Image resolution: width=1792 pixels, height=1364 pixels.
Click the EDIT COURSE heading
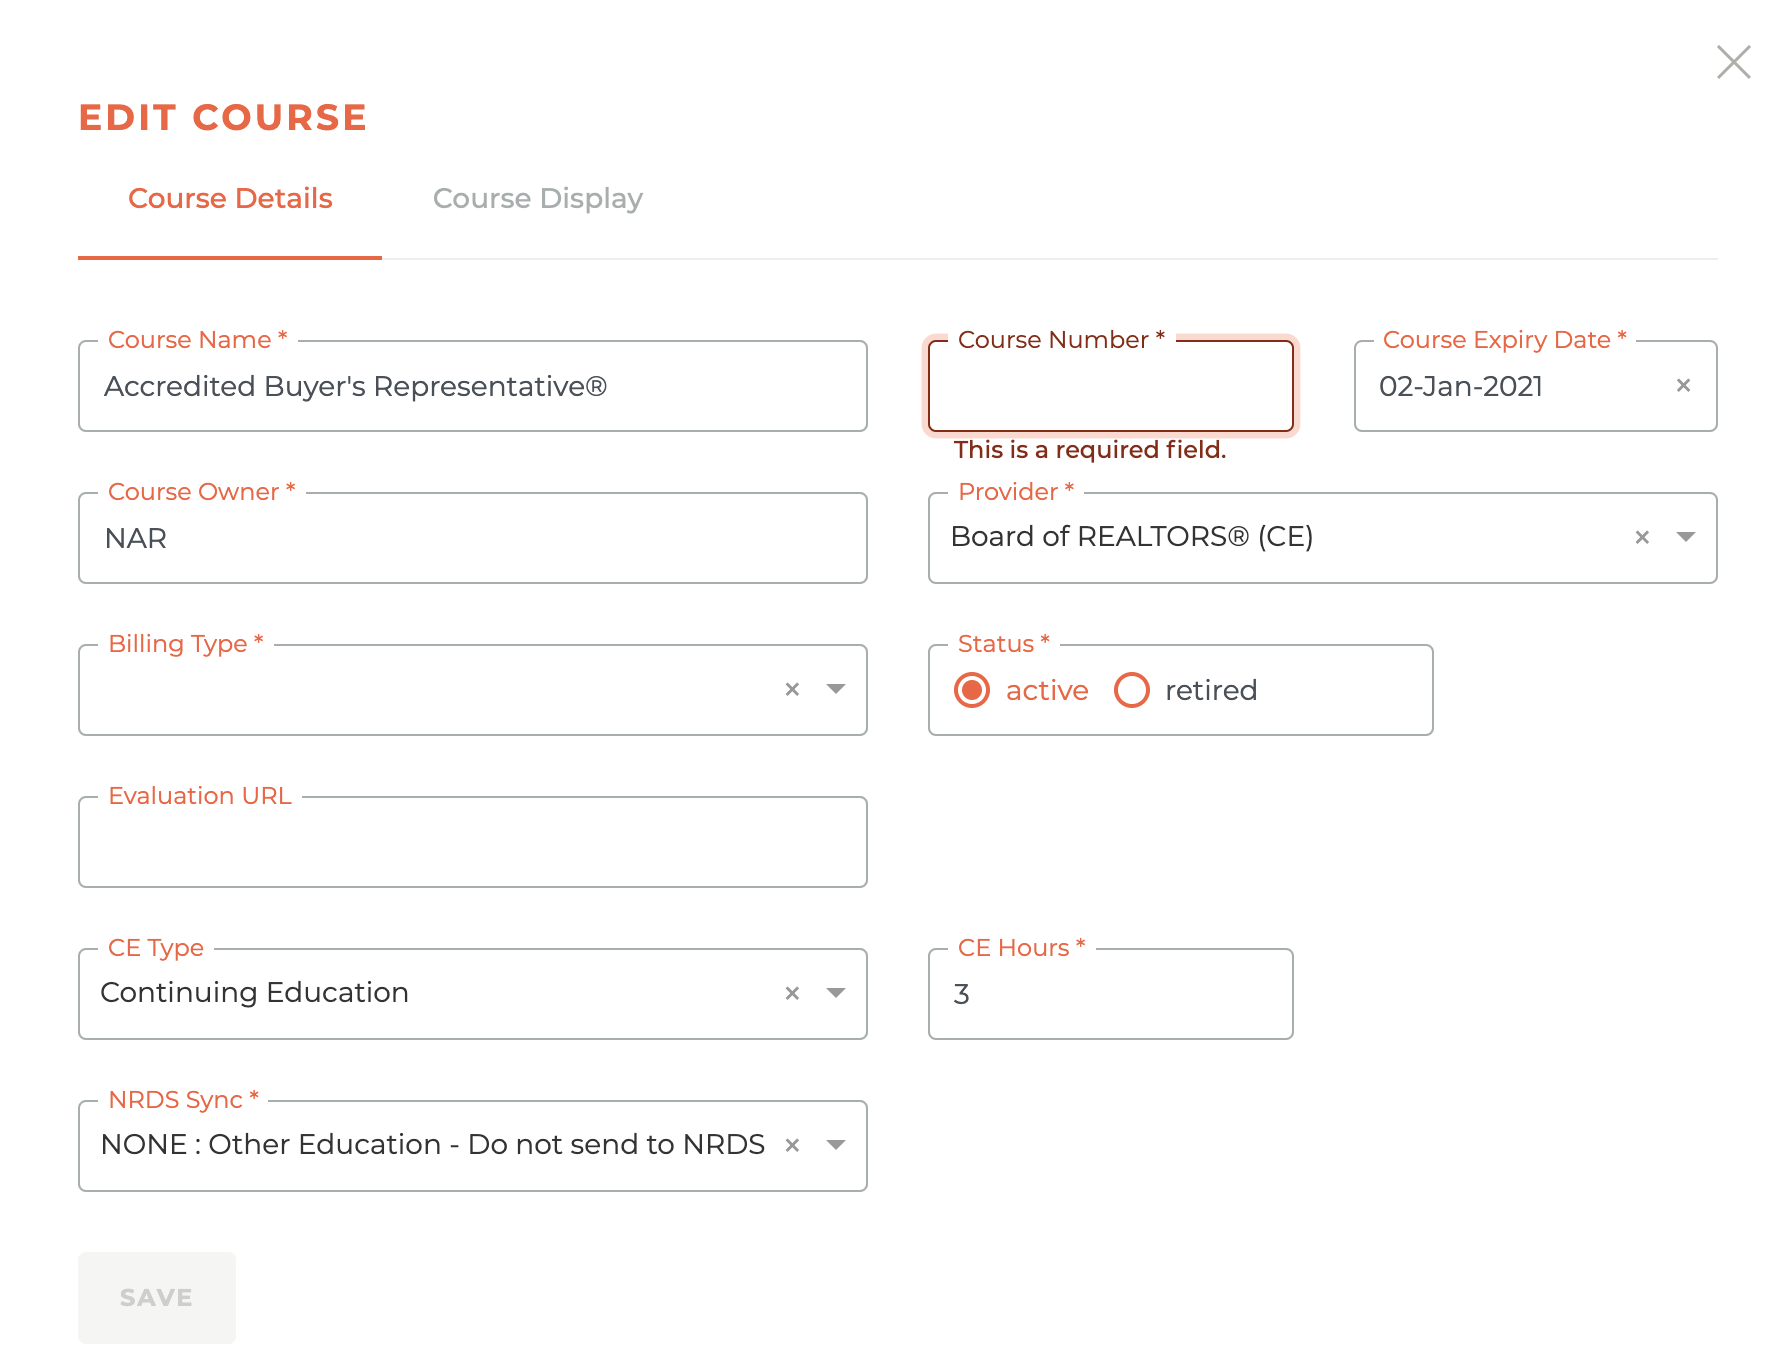[x=223, y=117]
